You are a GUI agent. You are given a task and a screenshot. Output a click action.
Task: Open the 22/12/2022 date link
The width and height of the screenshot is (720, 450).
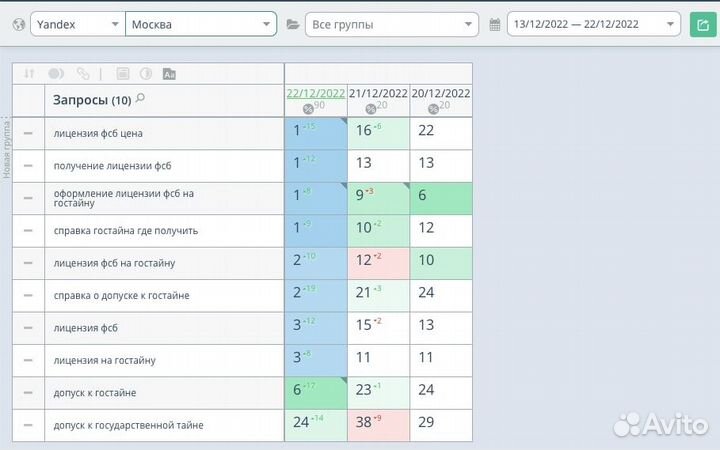tap(315, 93)
